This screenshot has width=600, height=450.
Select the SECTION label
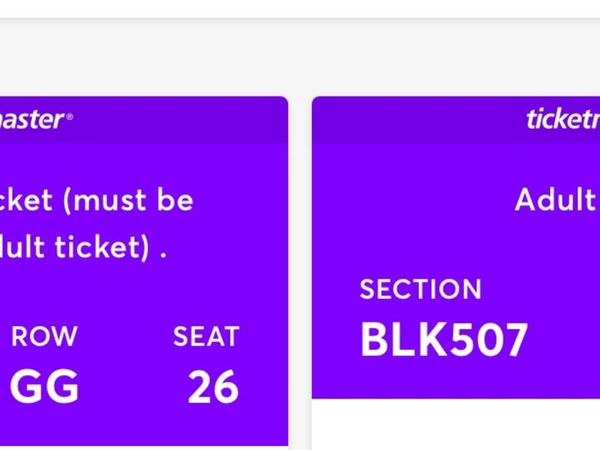(420, 290)
